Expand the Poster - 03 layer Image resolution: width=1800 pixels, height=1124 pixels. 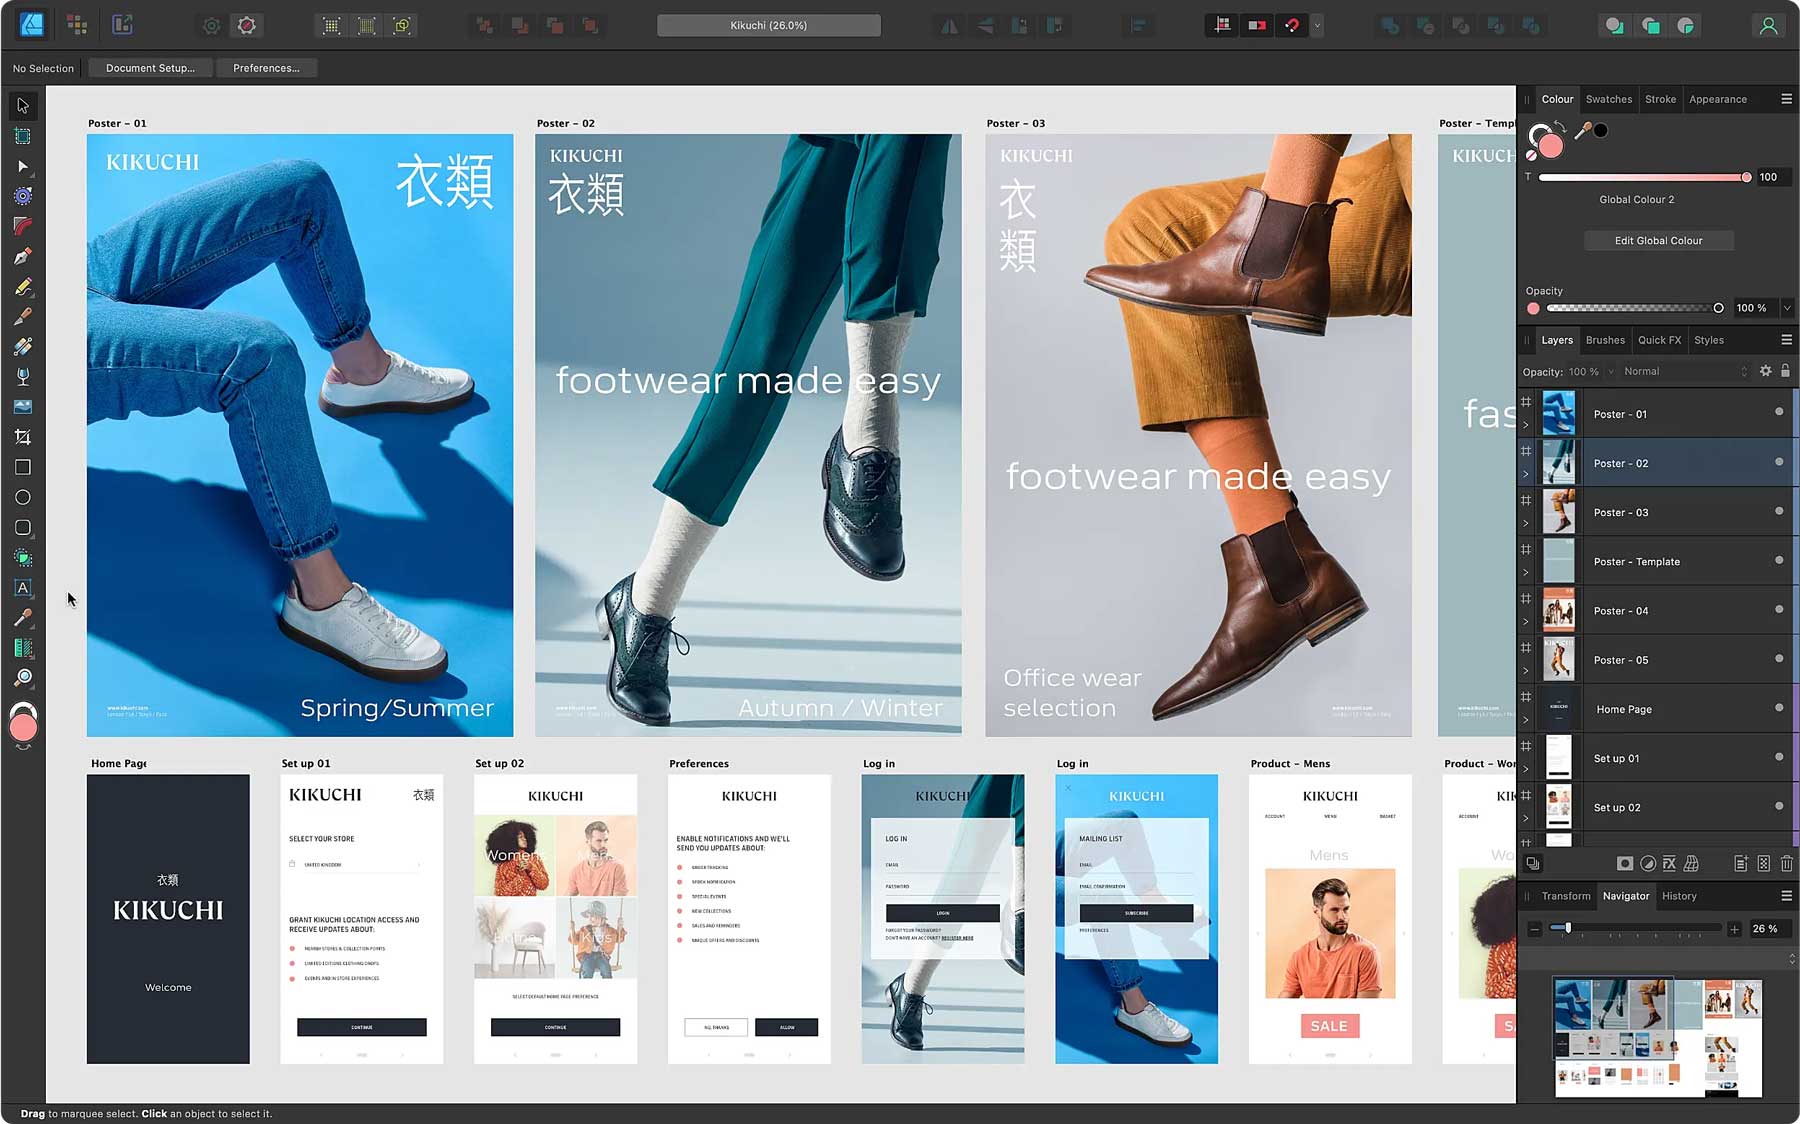[1526, 523]
